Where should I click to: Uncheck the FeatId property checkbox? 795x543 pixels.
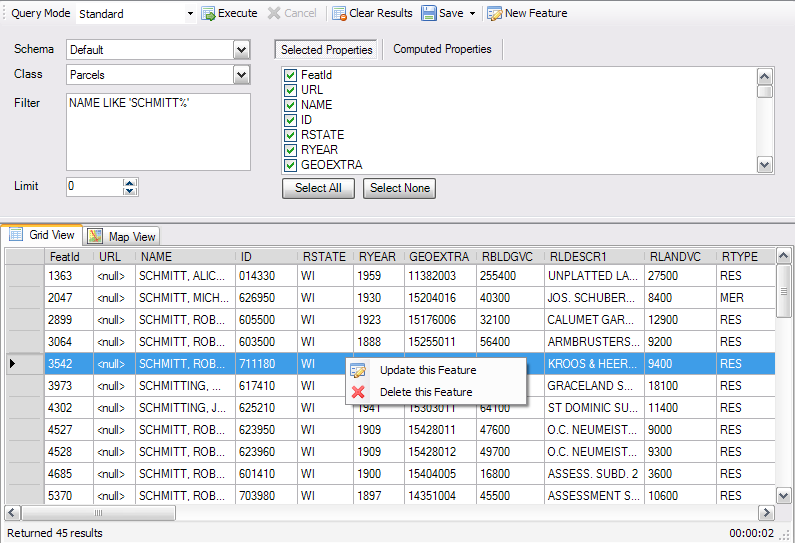pos(291,76)
